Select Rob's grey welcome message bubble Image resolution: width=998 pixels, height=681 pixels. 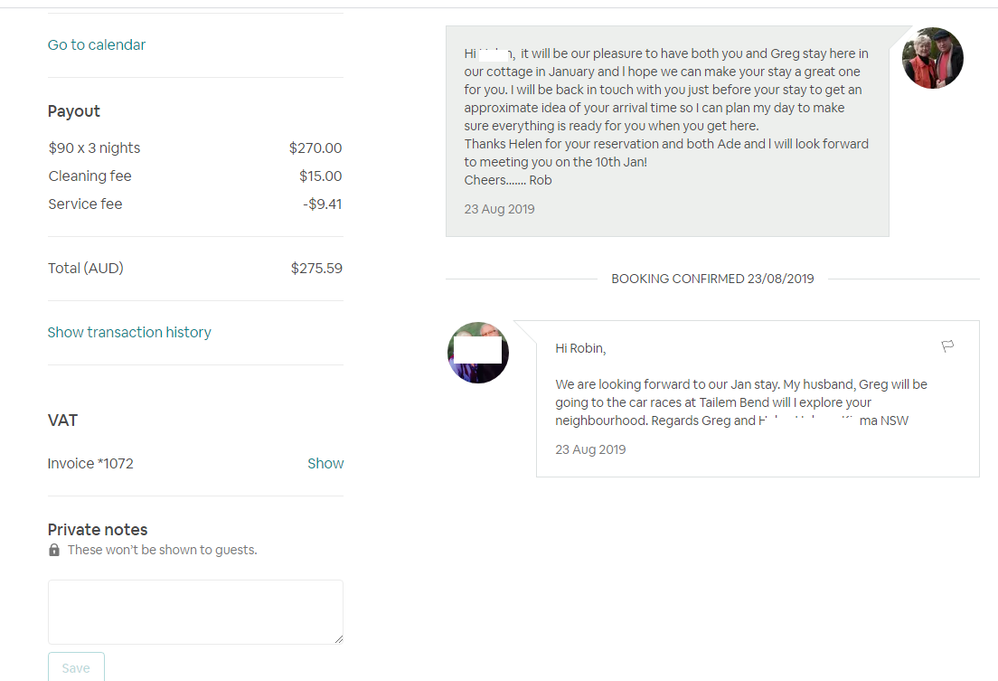coord(667,130)
